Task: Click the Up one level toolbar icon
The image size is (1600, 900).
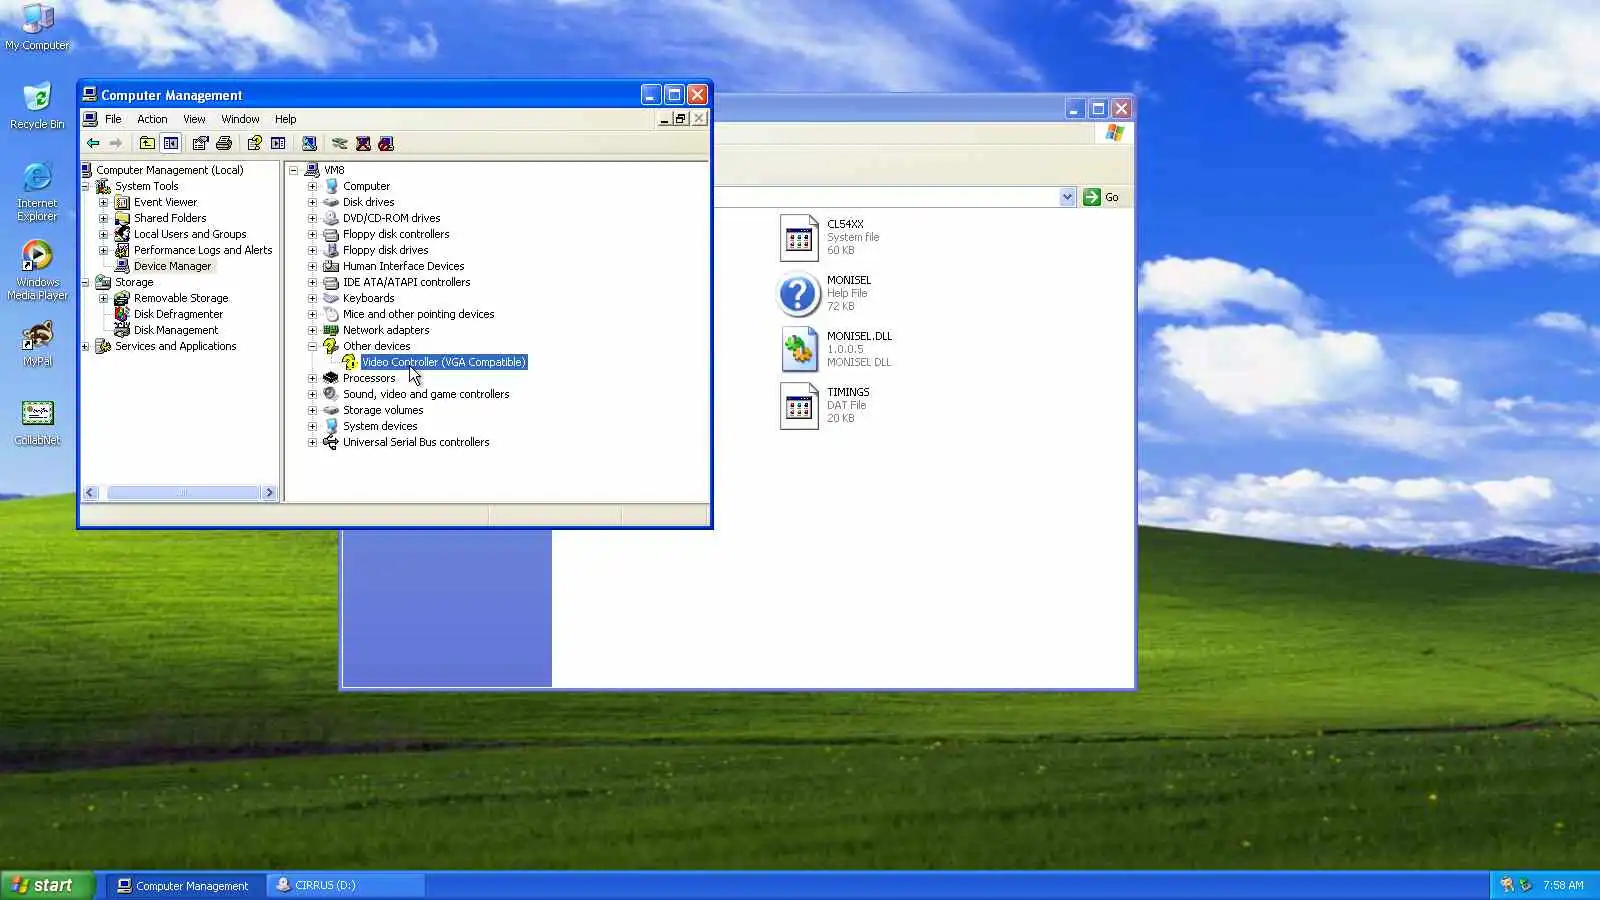Action: (x=147, y=144)
